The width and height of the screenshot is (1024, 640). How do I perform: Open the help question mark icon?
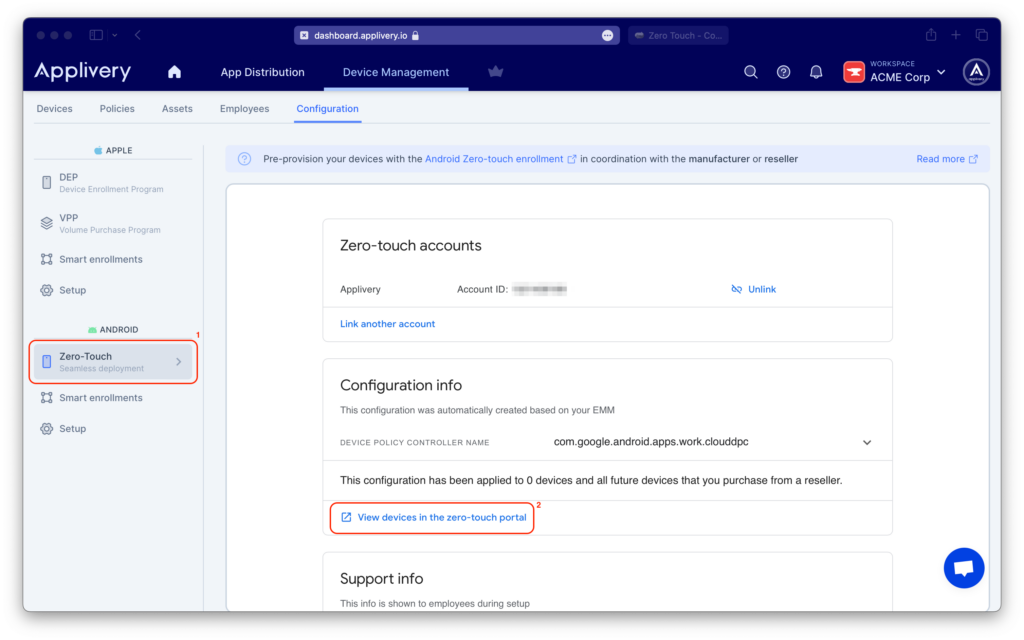point(784,72)
